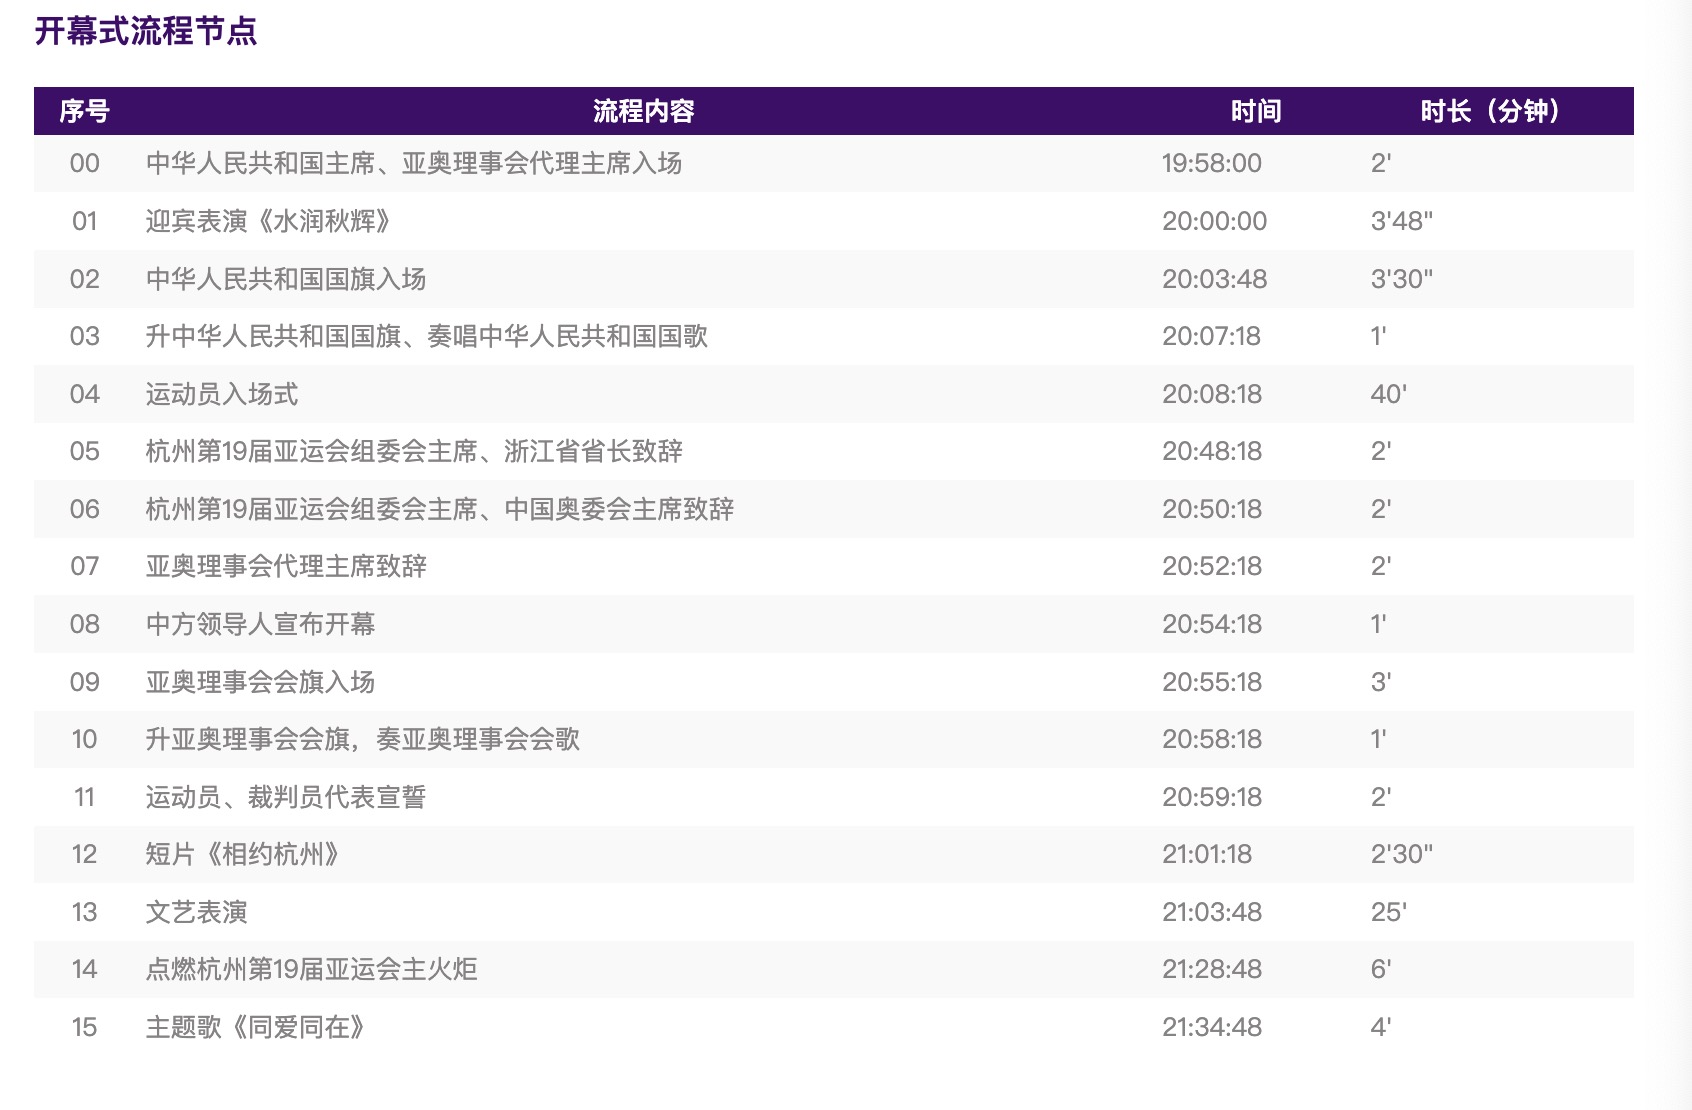The image size is (1692, 1110).
Task: Select row 00 主席入场 text
Action: [414, 163]
